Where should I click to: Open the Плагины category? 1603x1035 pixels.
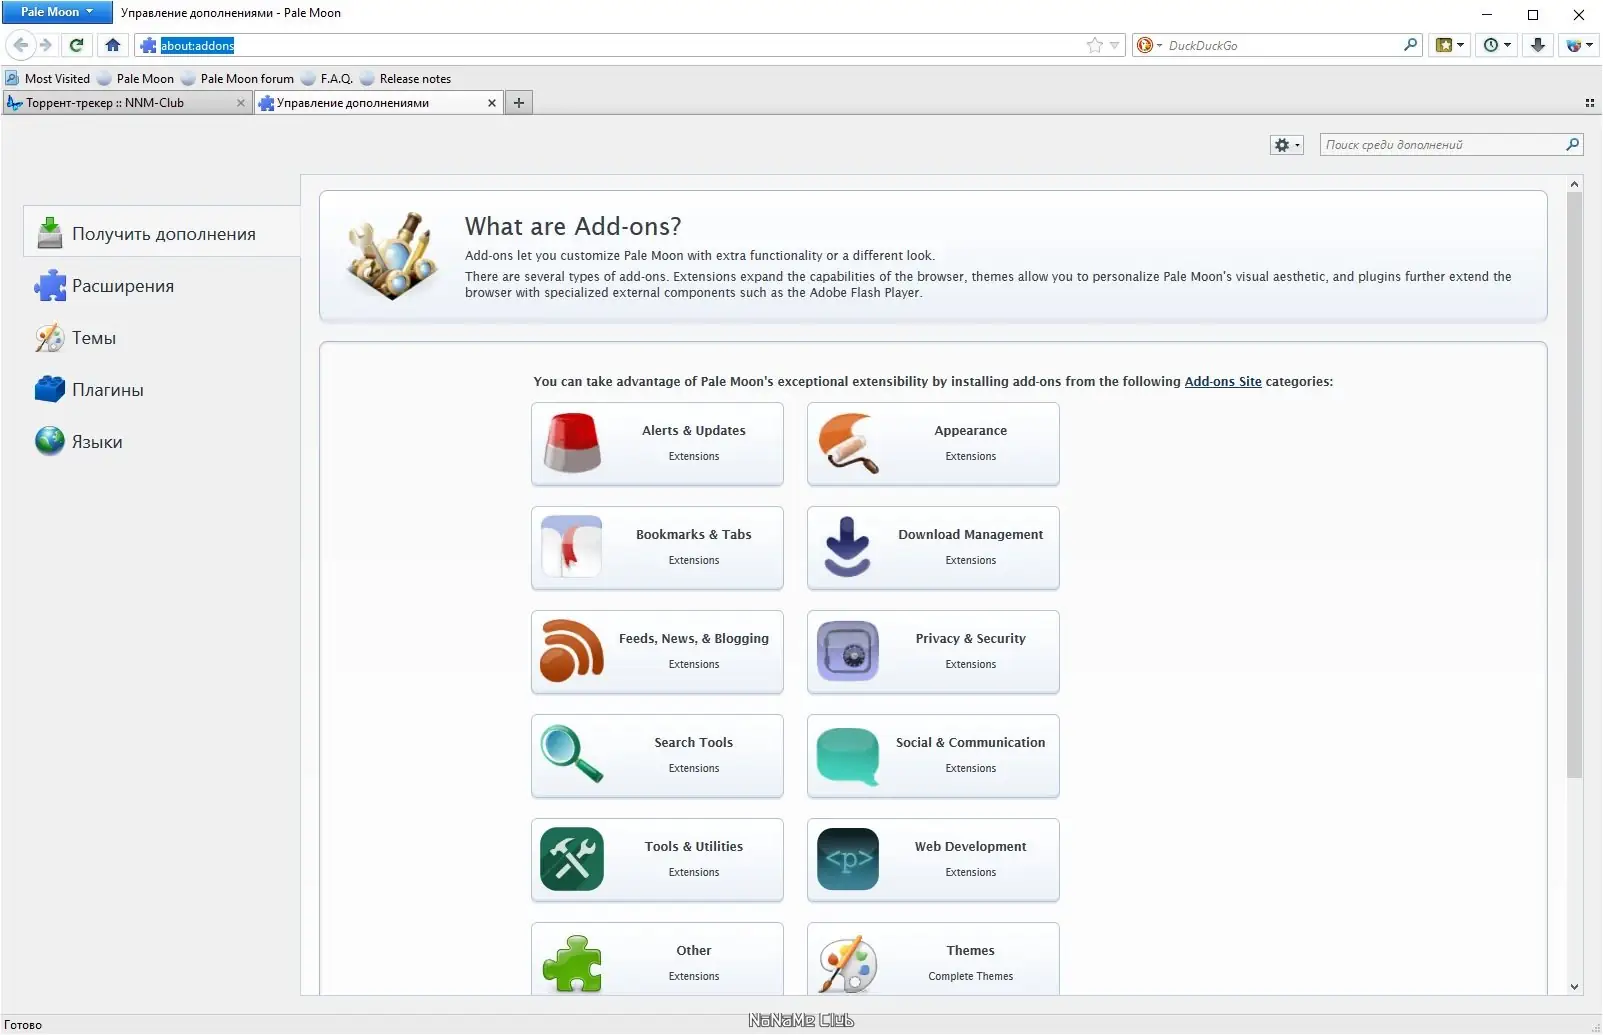pyautogui.click(x=162, y=390)
